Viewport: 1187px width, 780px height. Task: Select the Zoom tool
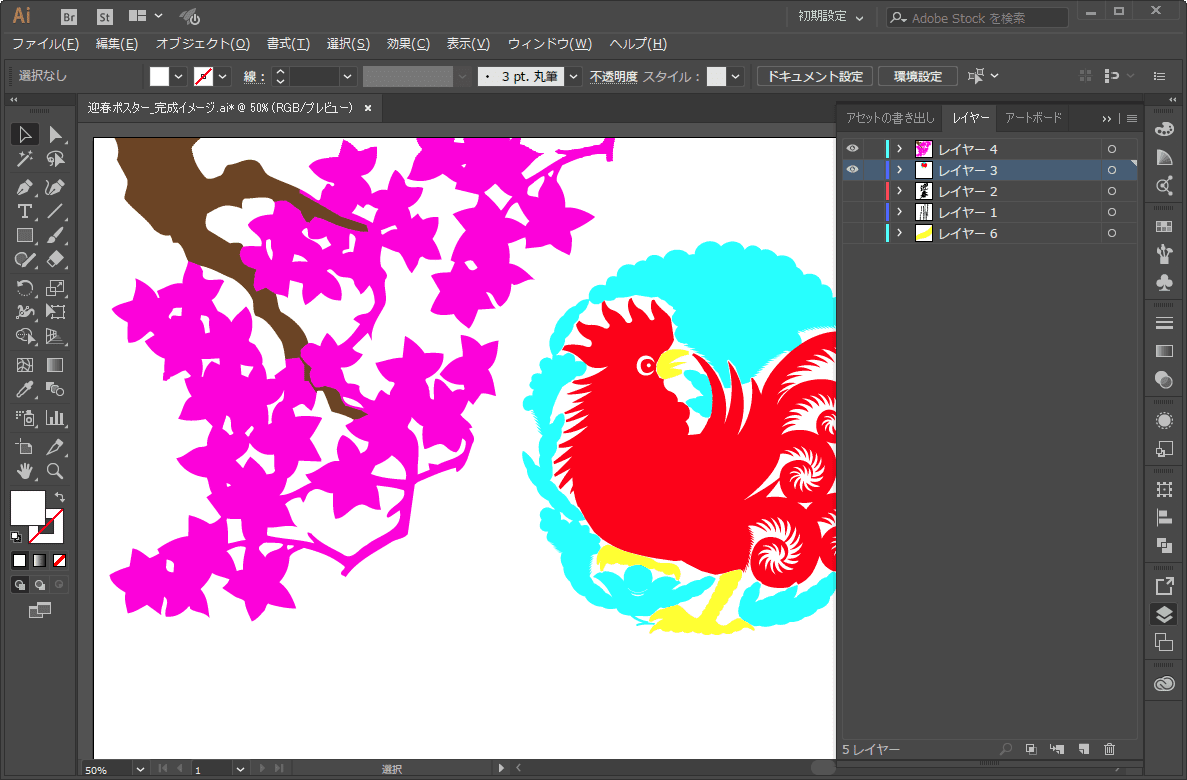tap(55, 471)
